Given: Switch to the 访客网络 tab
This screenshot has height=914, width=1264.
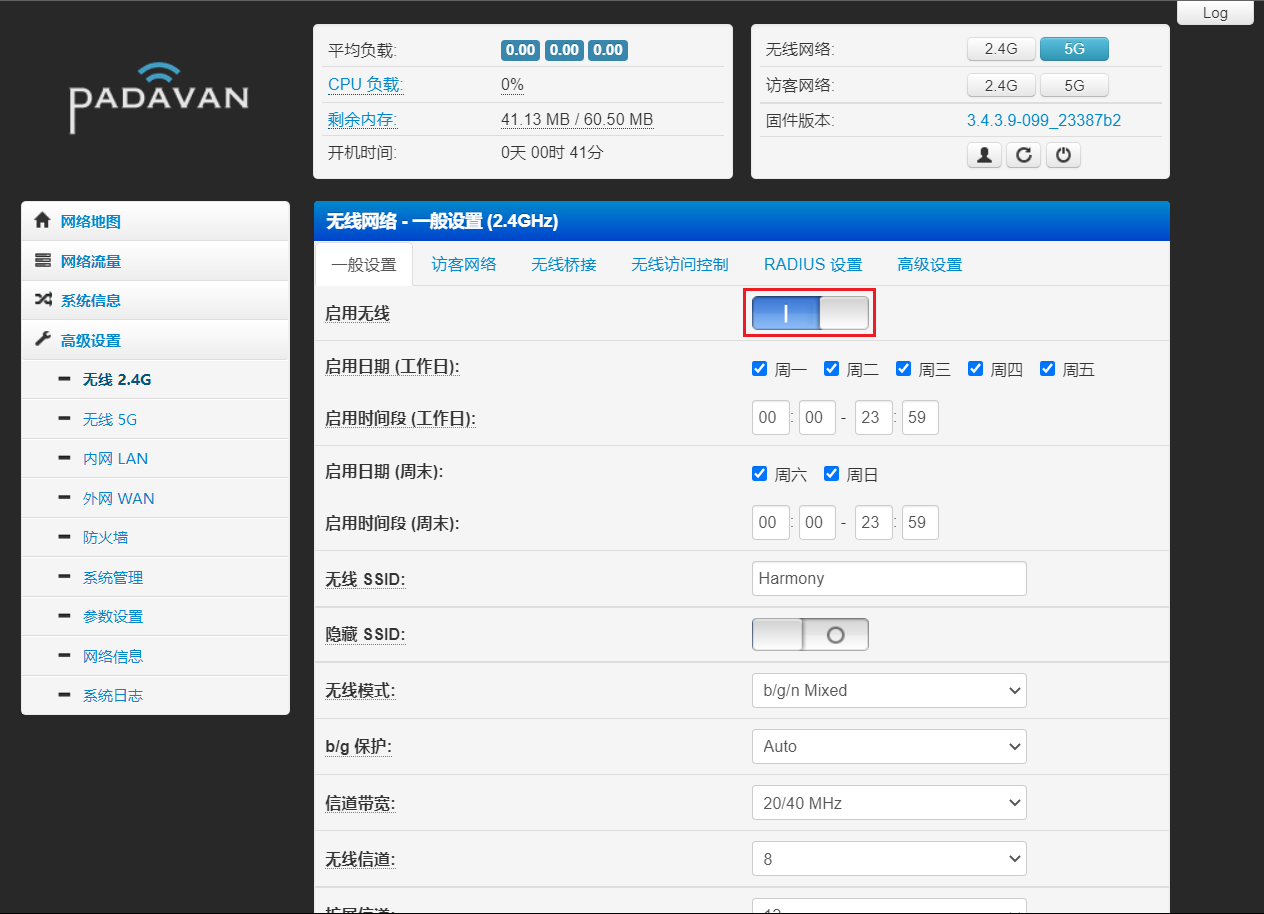Looking at the screenshot, I should 464,264.
